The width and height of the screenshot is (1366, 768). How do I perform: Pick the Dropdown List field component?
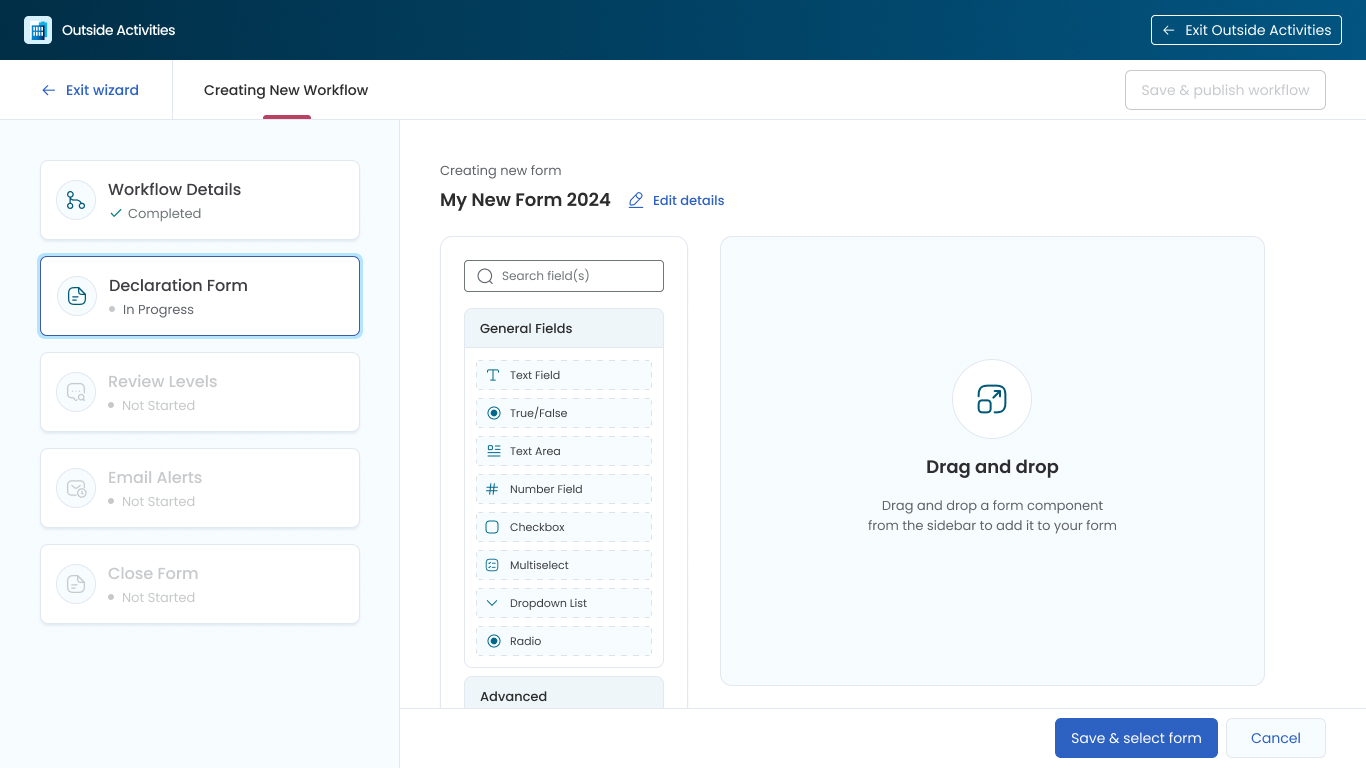[x=563, y=603]
